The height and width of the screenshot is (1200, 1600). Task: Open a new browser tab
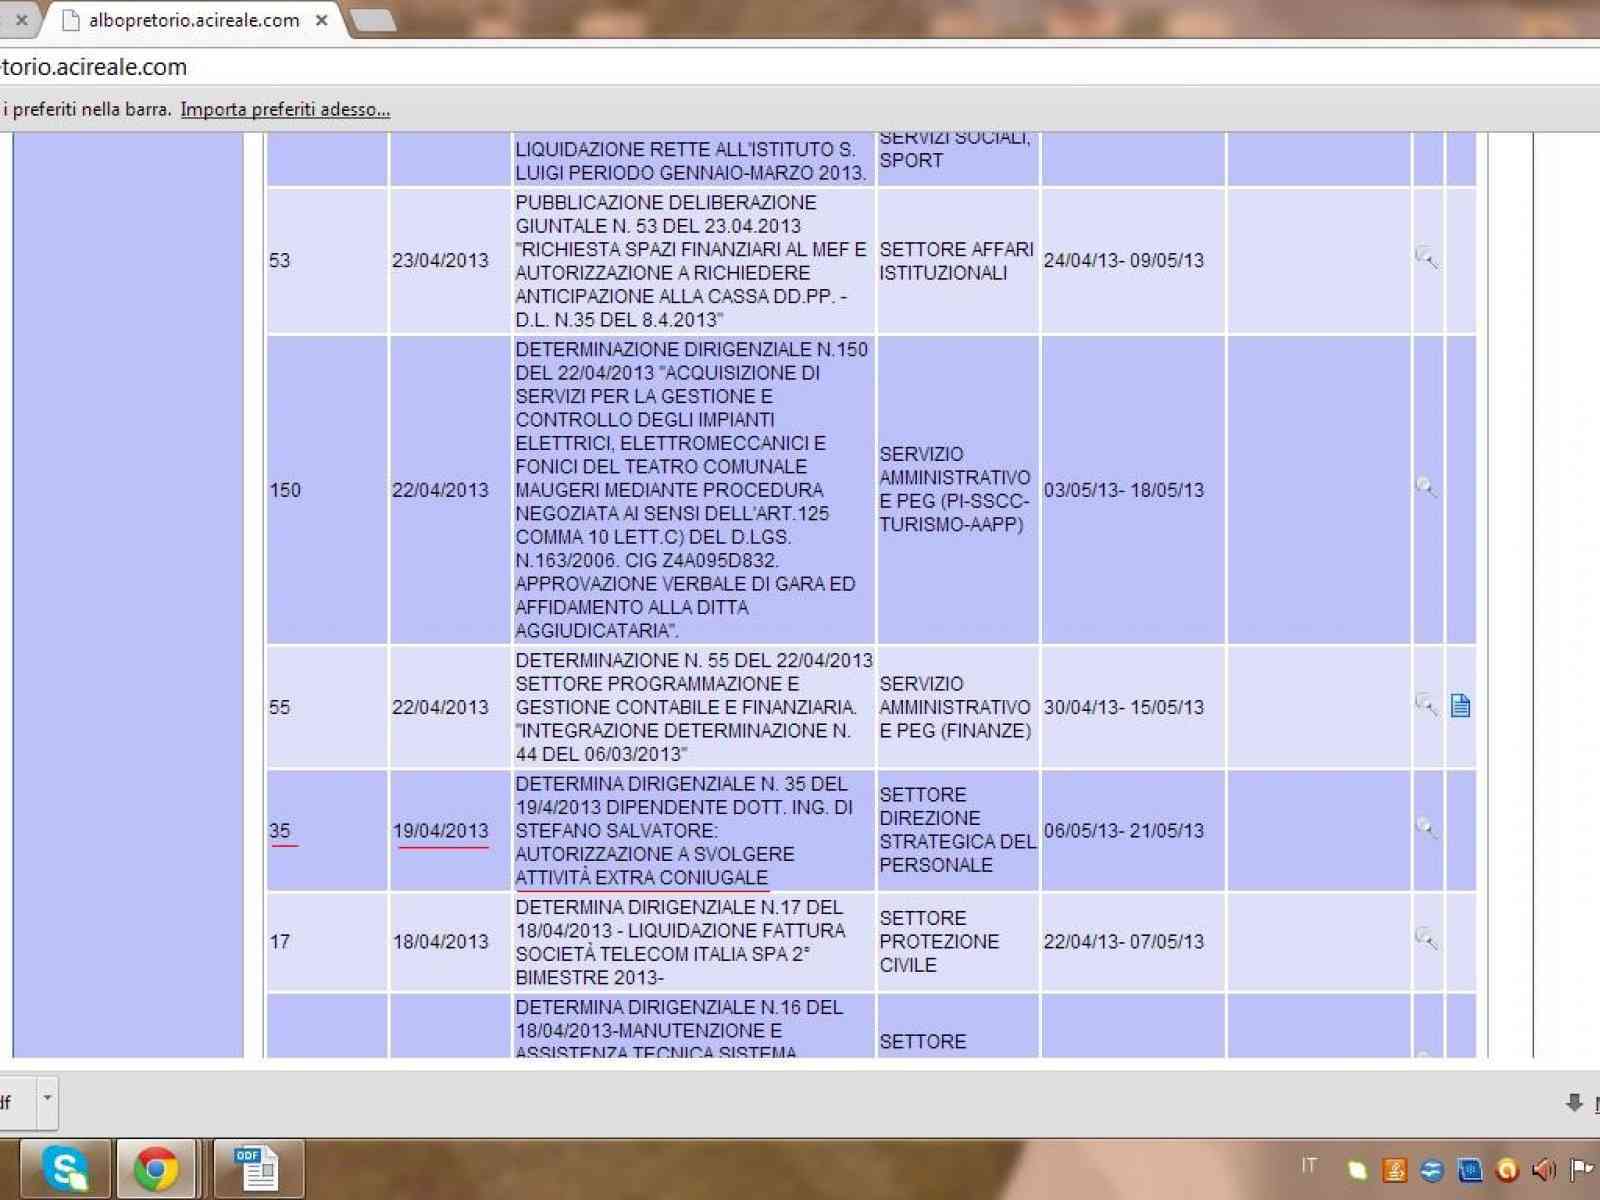point(373,20)
